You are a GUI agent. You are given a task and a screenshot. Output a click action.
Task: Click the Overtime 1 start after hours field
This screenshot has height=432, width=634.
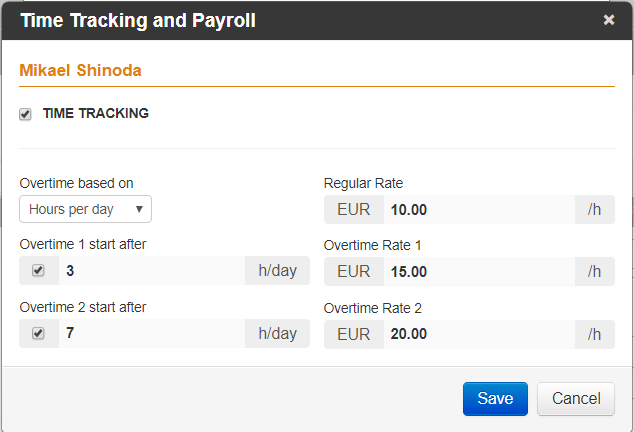pos(152,271)
